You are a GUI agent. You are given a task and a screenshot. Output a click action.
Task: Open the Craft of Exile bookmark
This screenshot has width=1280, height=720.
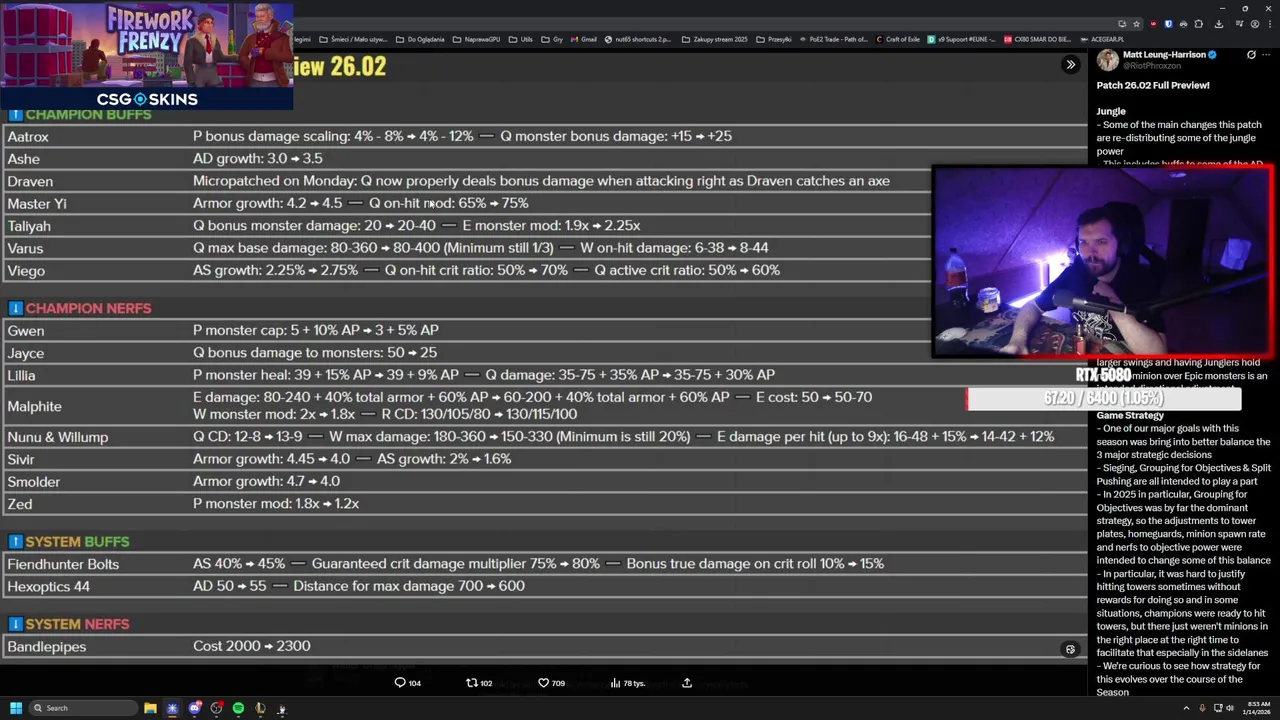(x=897, y=40)
